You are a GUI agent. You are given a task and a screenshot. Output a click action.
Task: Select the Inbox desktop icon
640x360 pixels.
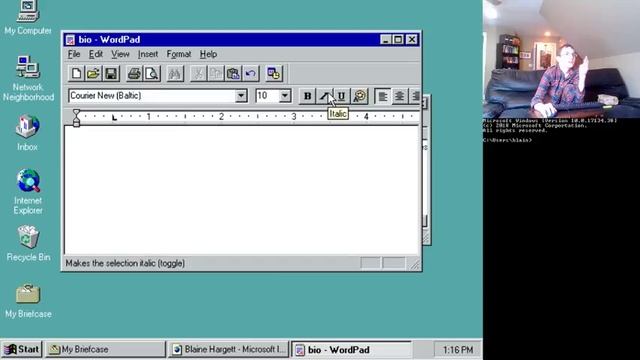click(x=27, y=133)
